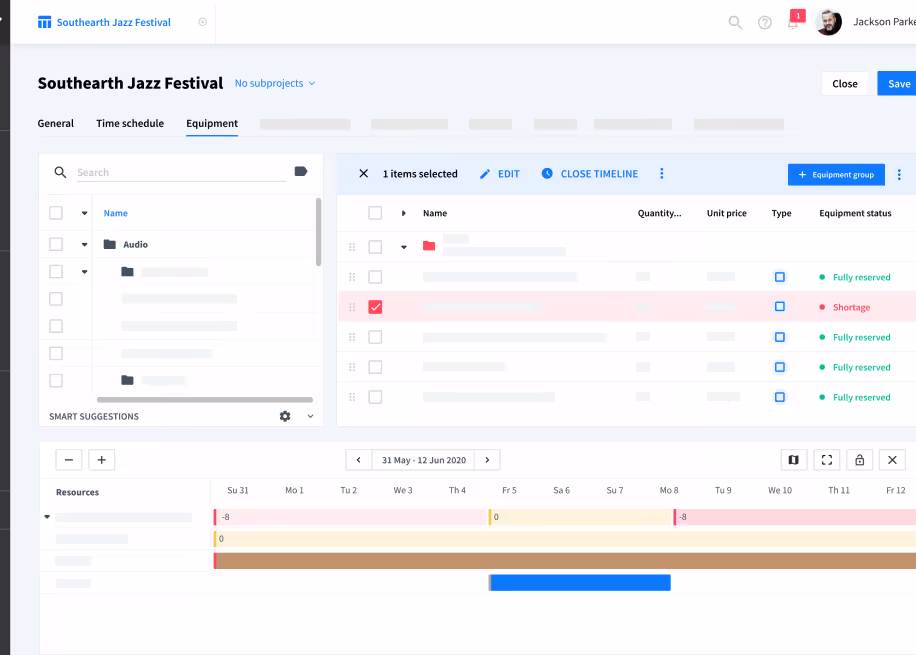Image resolution: width=916 pixels, height=655 pixels.
Task: Open the three-dot menu beside Equipment group
Action: coord(899,175)
